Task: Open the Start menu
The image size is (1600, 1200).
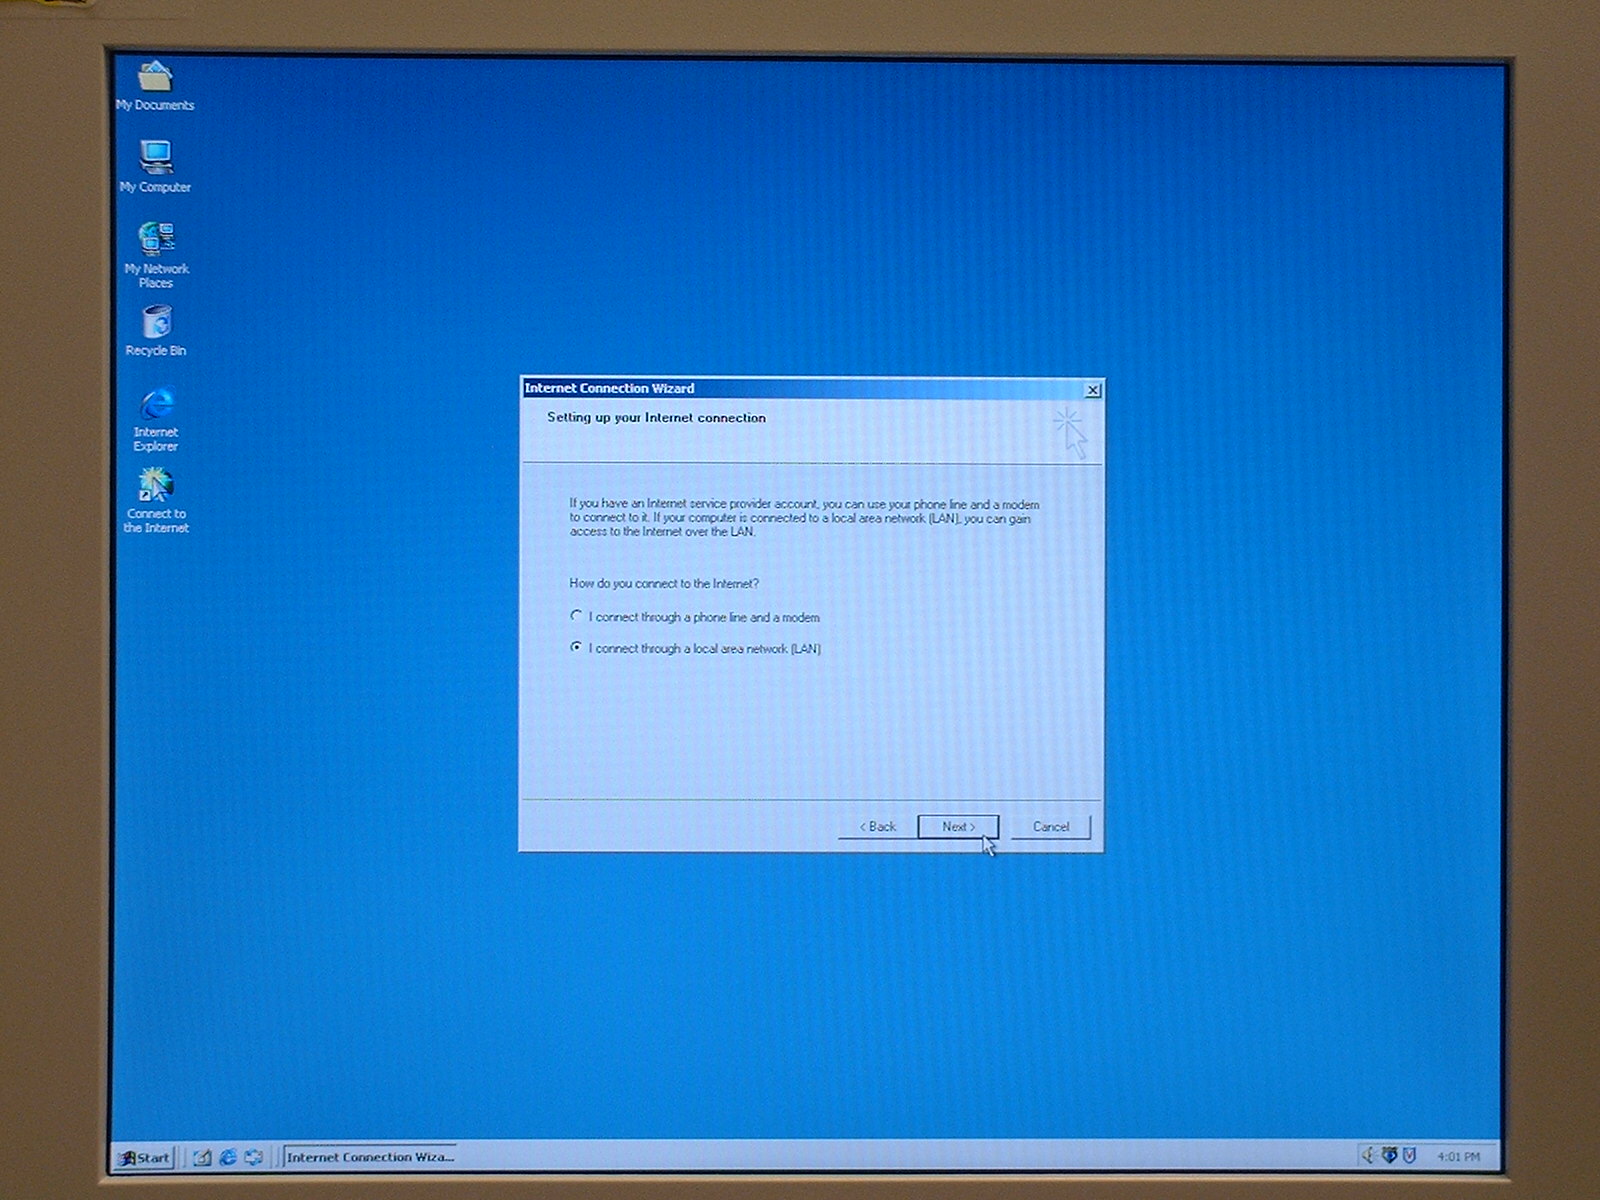Action: click(145, 1158)
